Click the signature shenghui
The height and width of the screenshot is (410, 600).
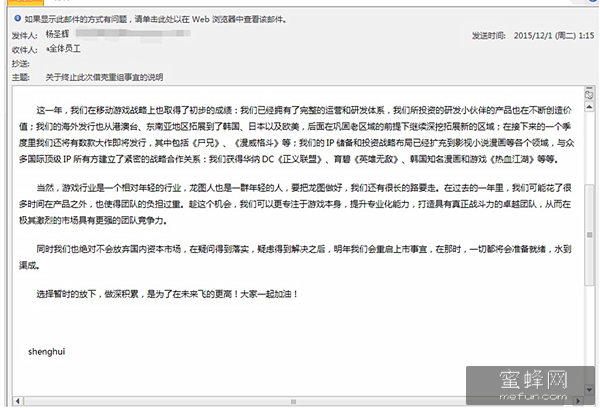(47, 351)
